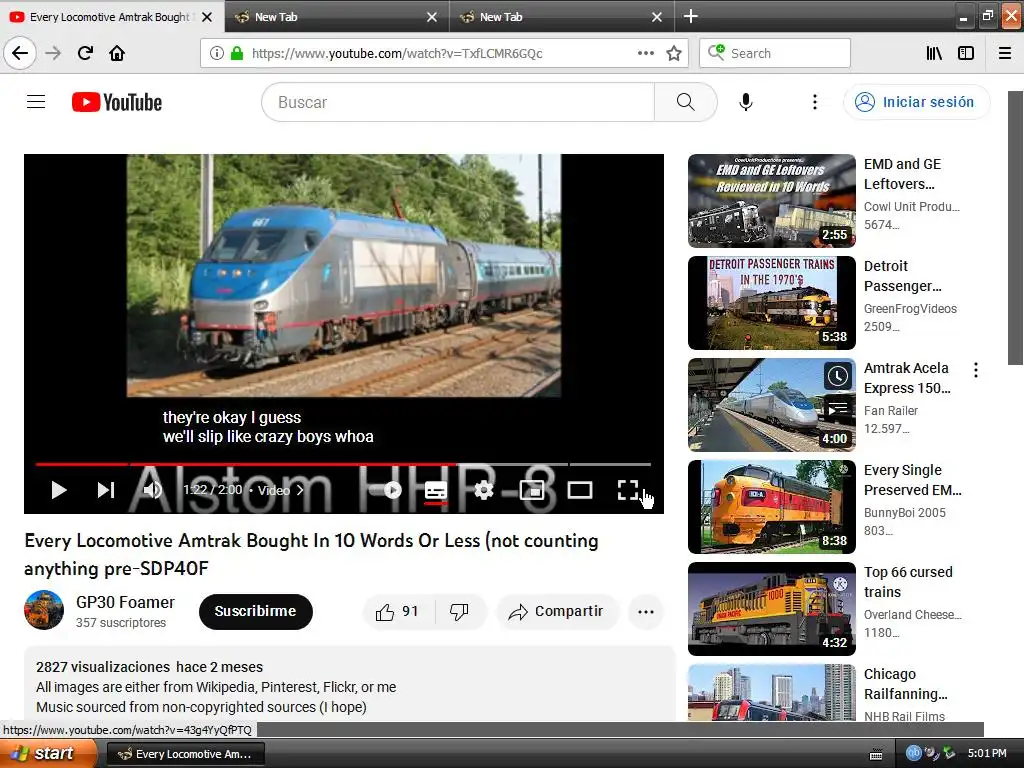Bookmark this page with star icon
Screen dimensions: 1024x768
[674, 53]
